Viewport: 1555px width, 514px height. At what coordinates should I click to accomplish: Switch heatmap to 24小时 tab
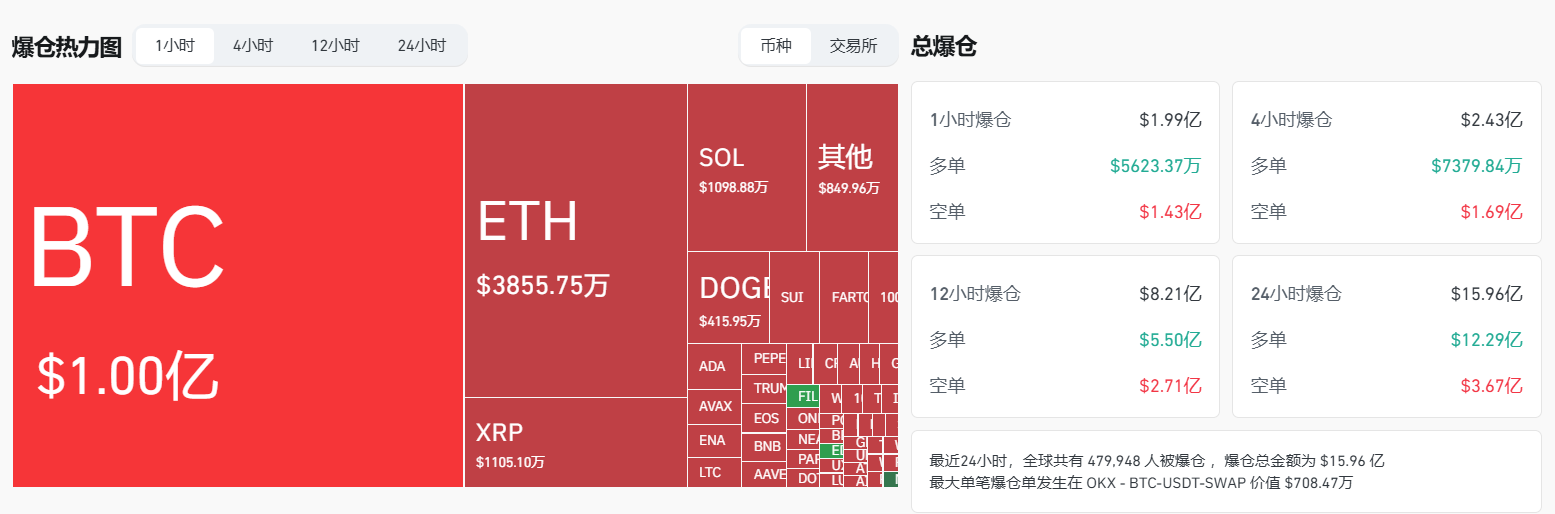coord(421,46)
